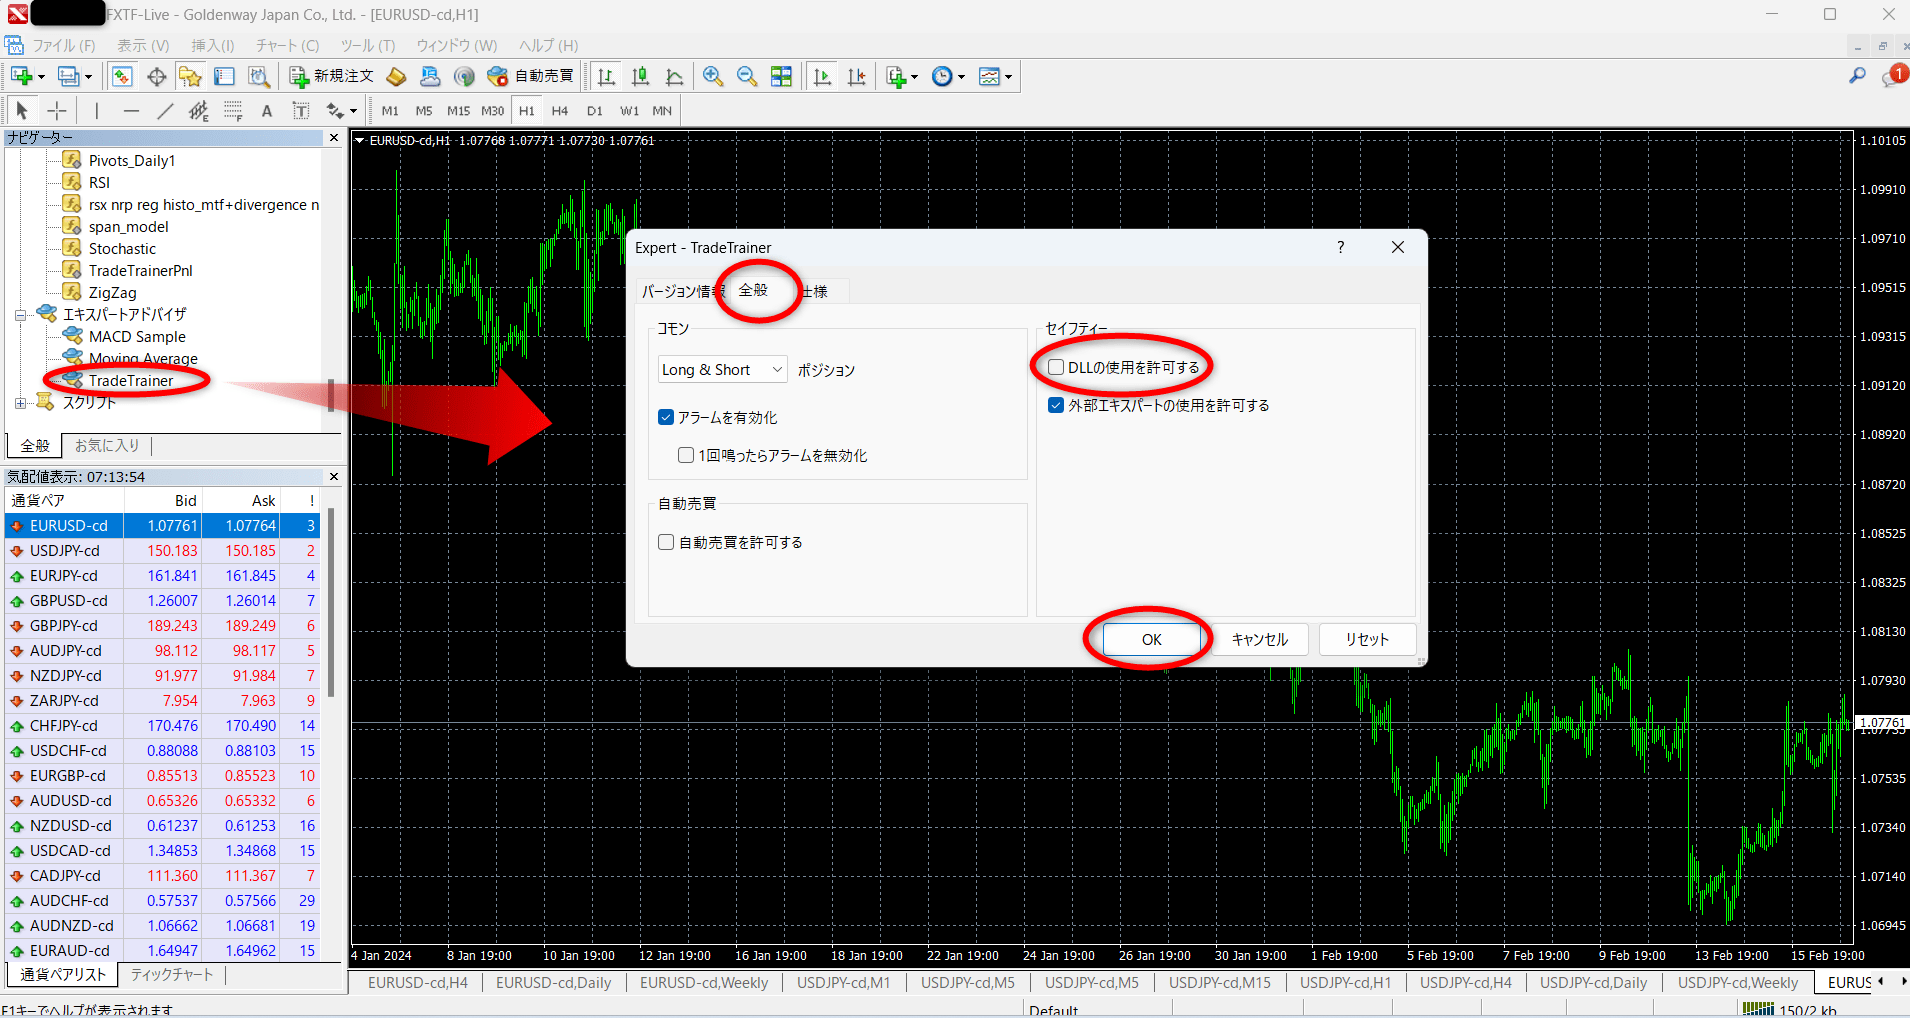Zoom in on the chart
This screenshot has height=1018, width=1910.
pyautogui.click(x=712, y=75)
